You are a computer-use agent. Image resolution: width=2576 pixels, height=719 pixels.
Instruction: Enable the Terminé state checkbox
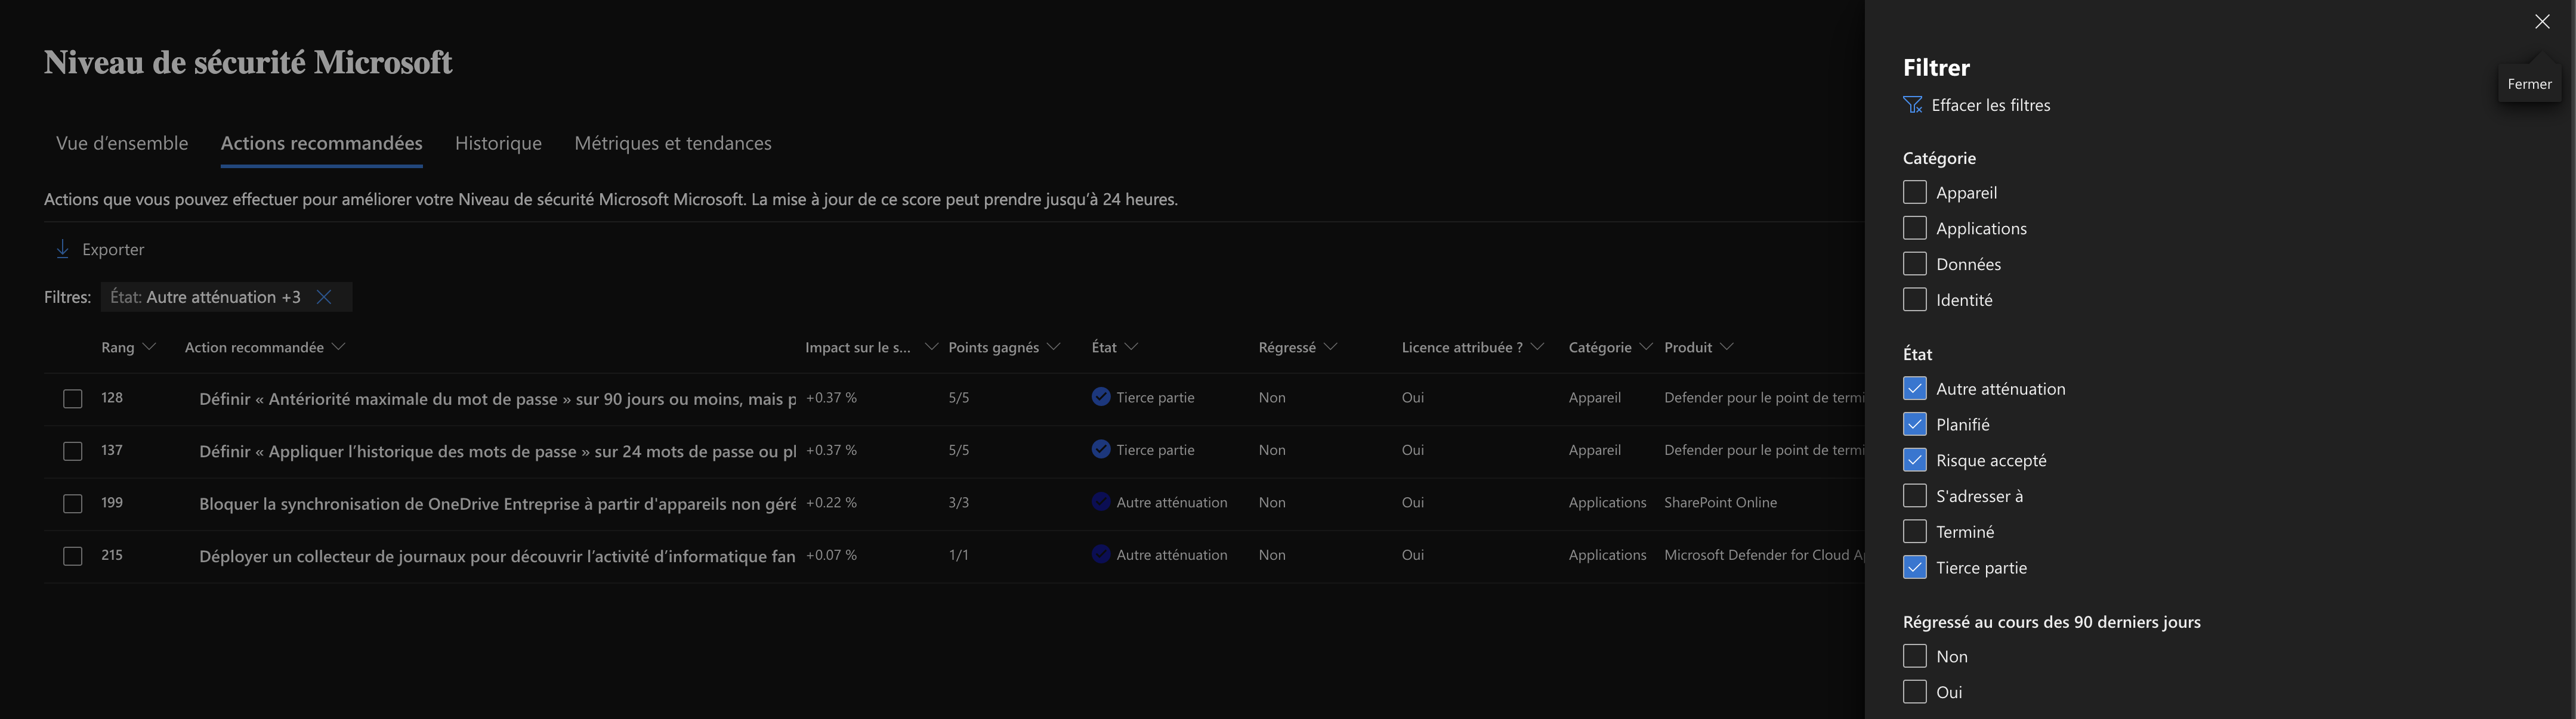pos(1914,531)
